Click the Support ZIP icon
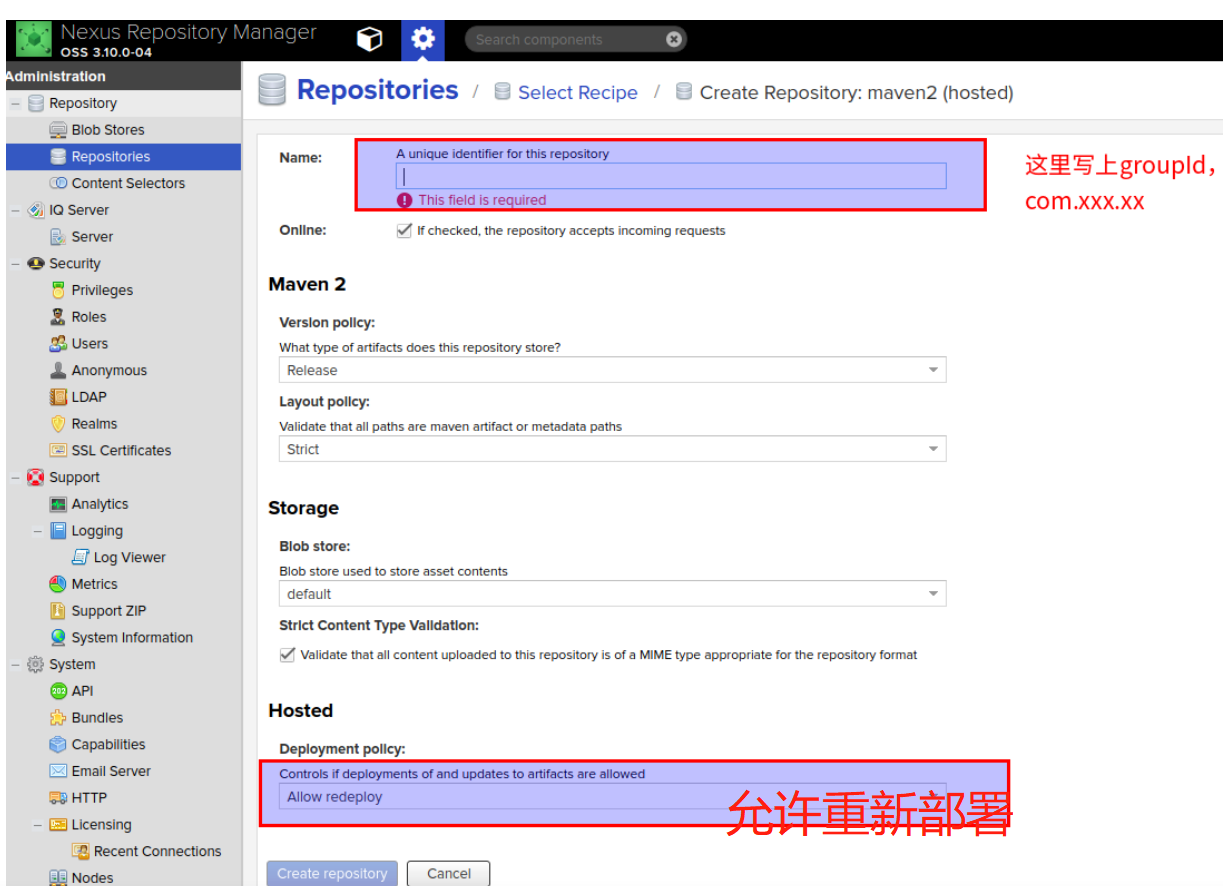The width and height of the screenshot is (1223, 886). point(58,611)
